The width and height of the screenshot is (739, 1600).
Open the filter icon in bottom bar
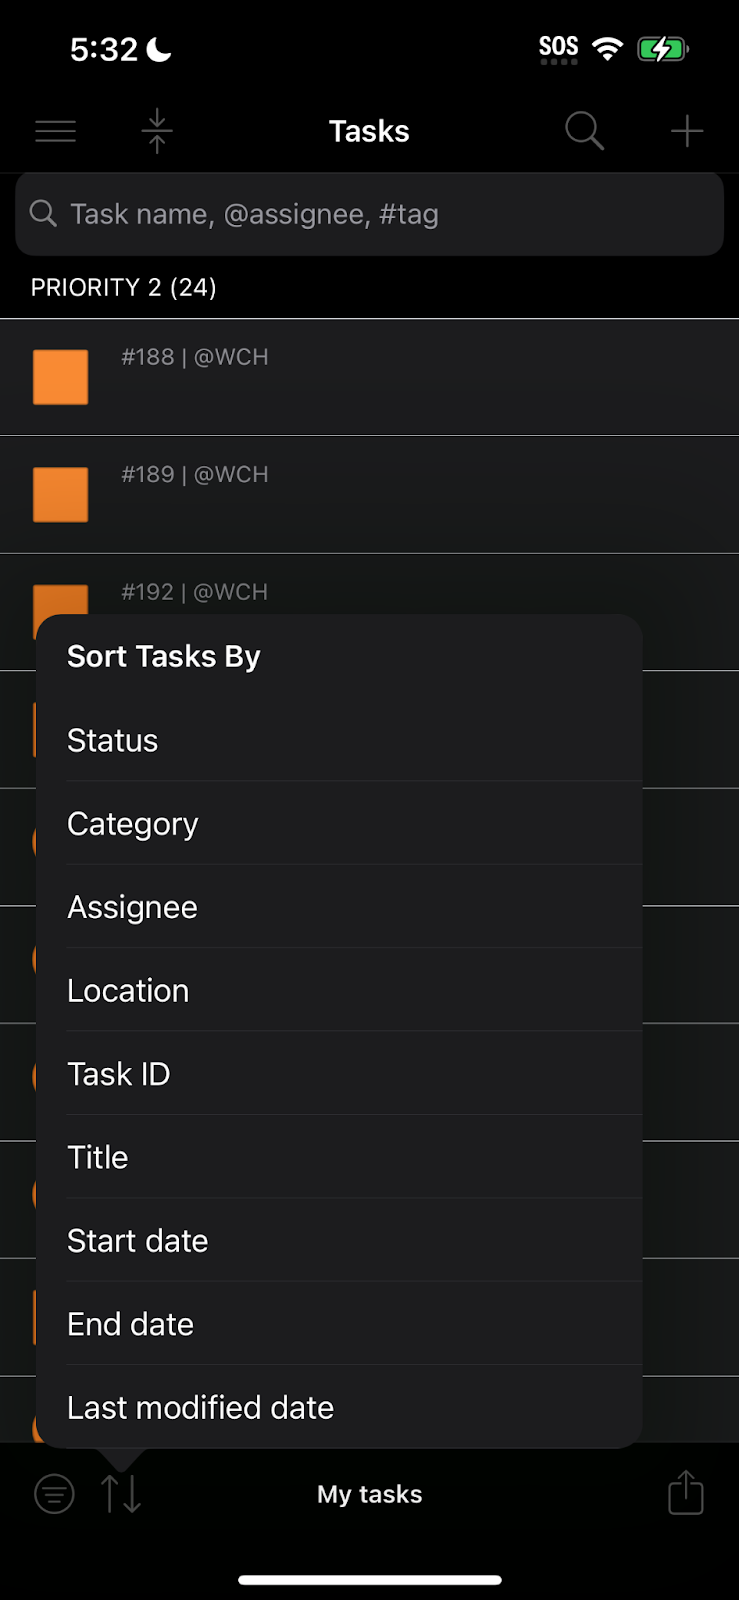pyautogui.click(x=54, y=1494)
